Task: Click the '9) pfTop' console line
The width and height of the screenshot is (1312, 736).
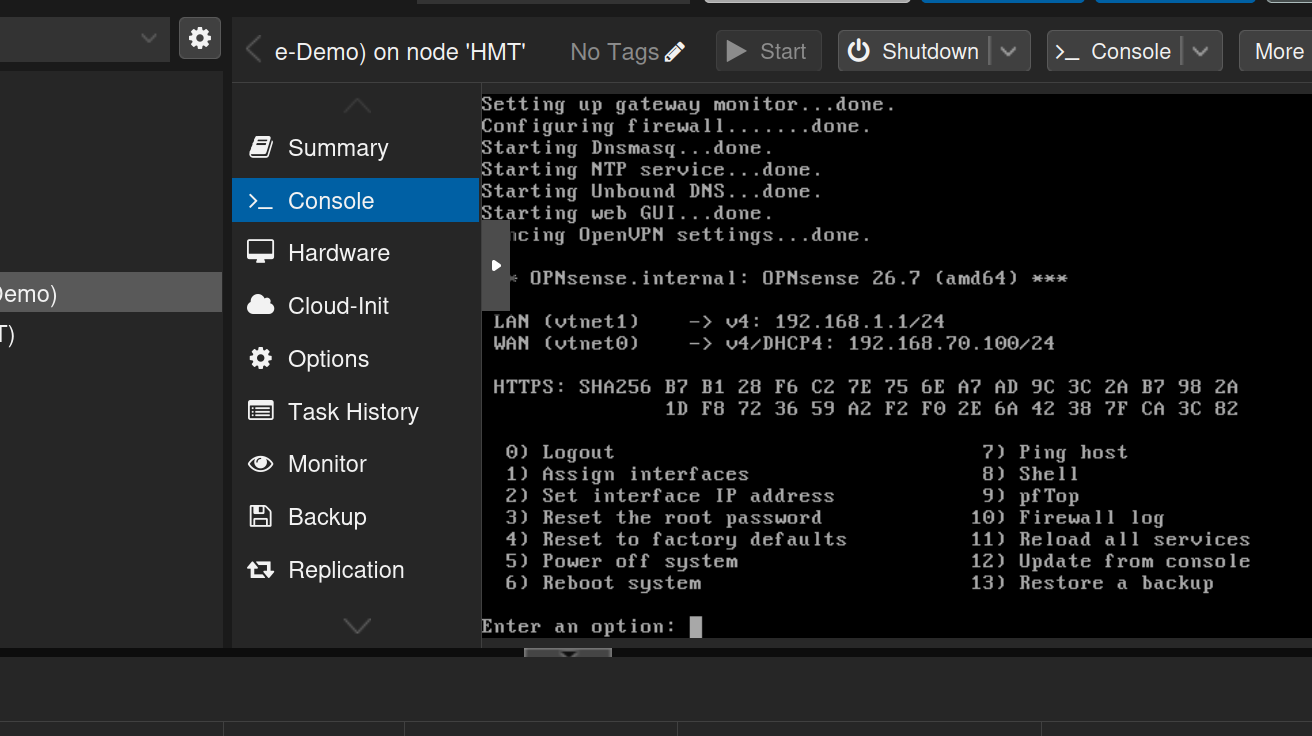Action: click(x=1030, y=496)
